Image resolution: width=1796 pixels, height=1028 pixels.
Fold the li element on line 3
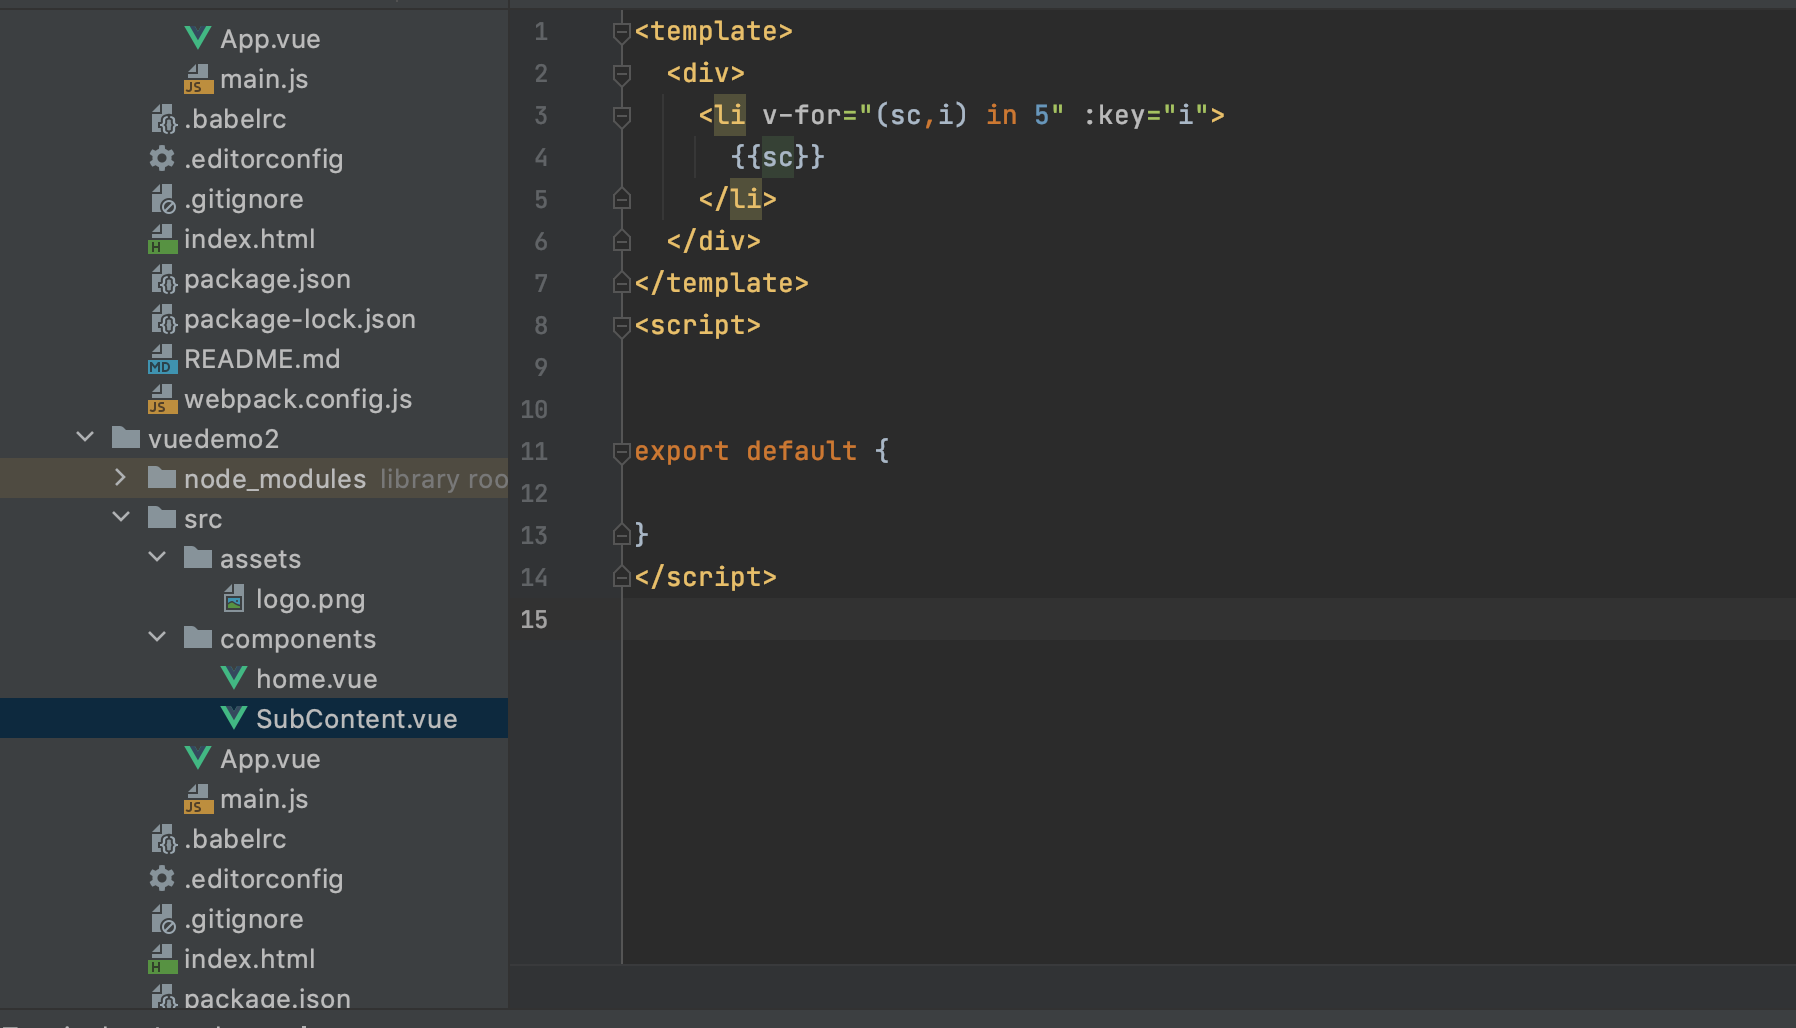point(621,117)
